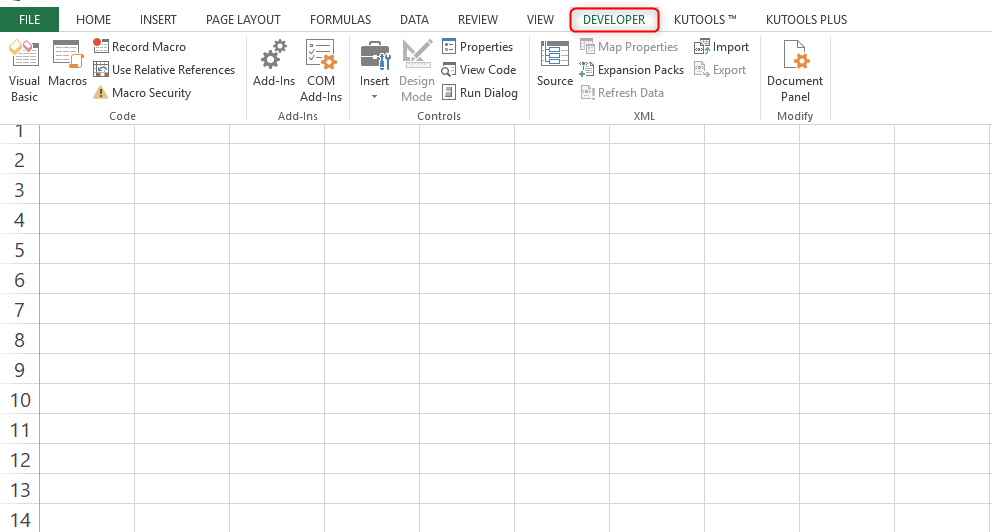Image resolution: width=992 pixels, height=532 pixels.
Task: Select row 5 header
Action: pyautogui.click(x=20, y=249)
